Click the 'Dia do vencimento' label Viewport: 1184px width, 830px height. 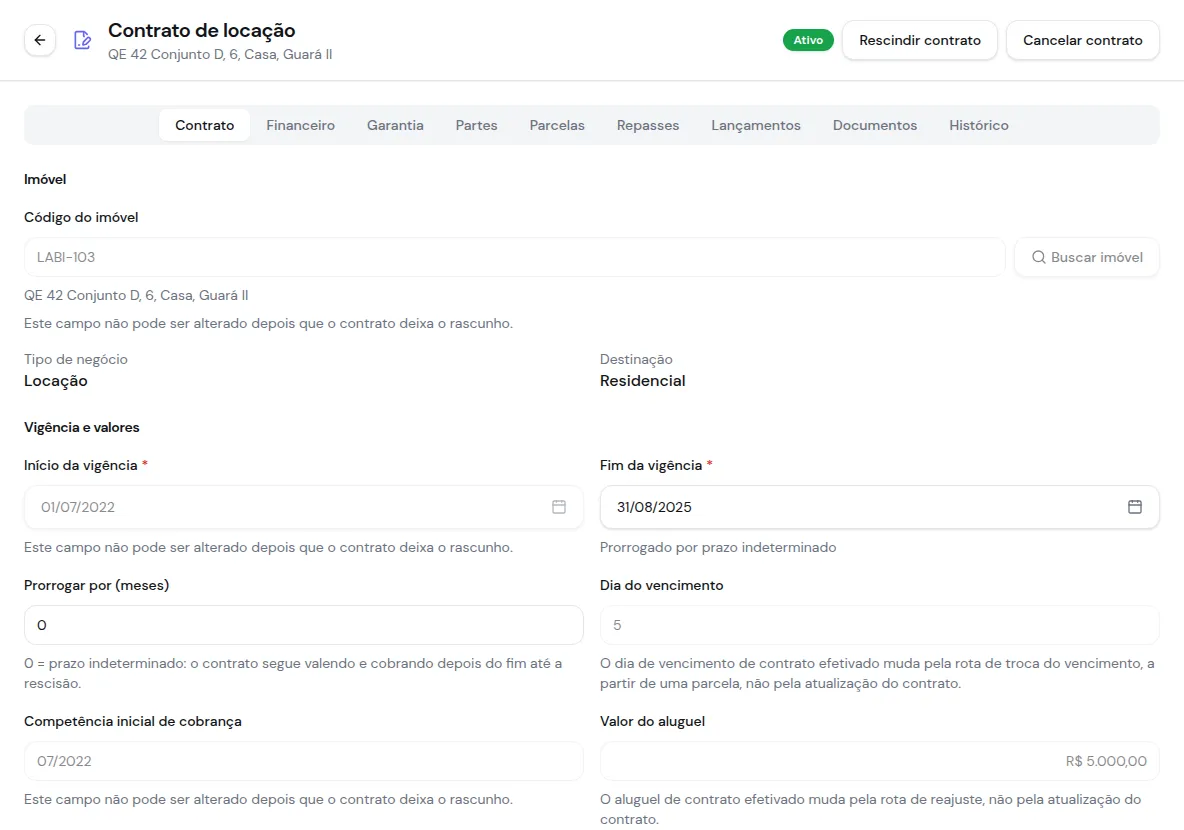[661, 585]
